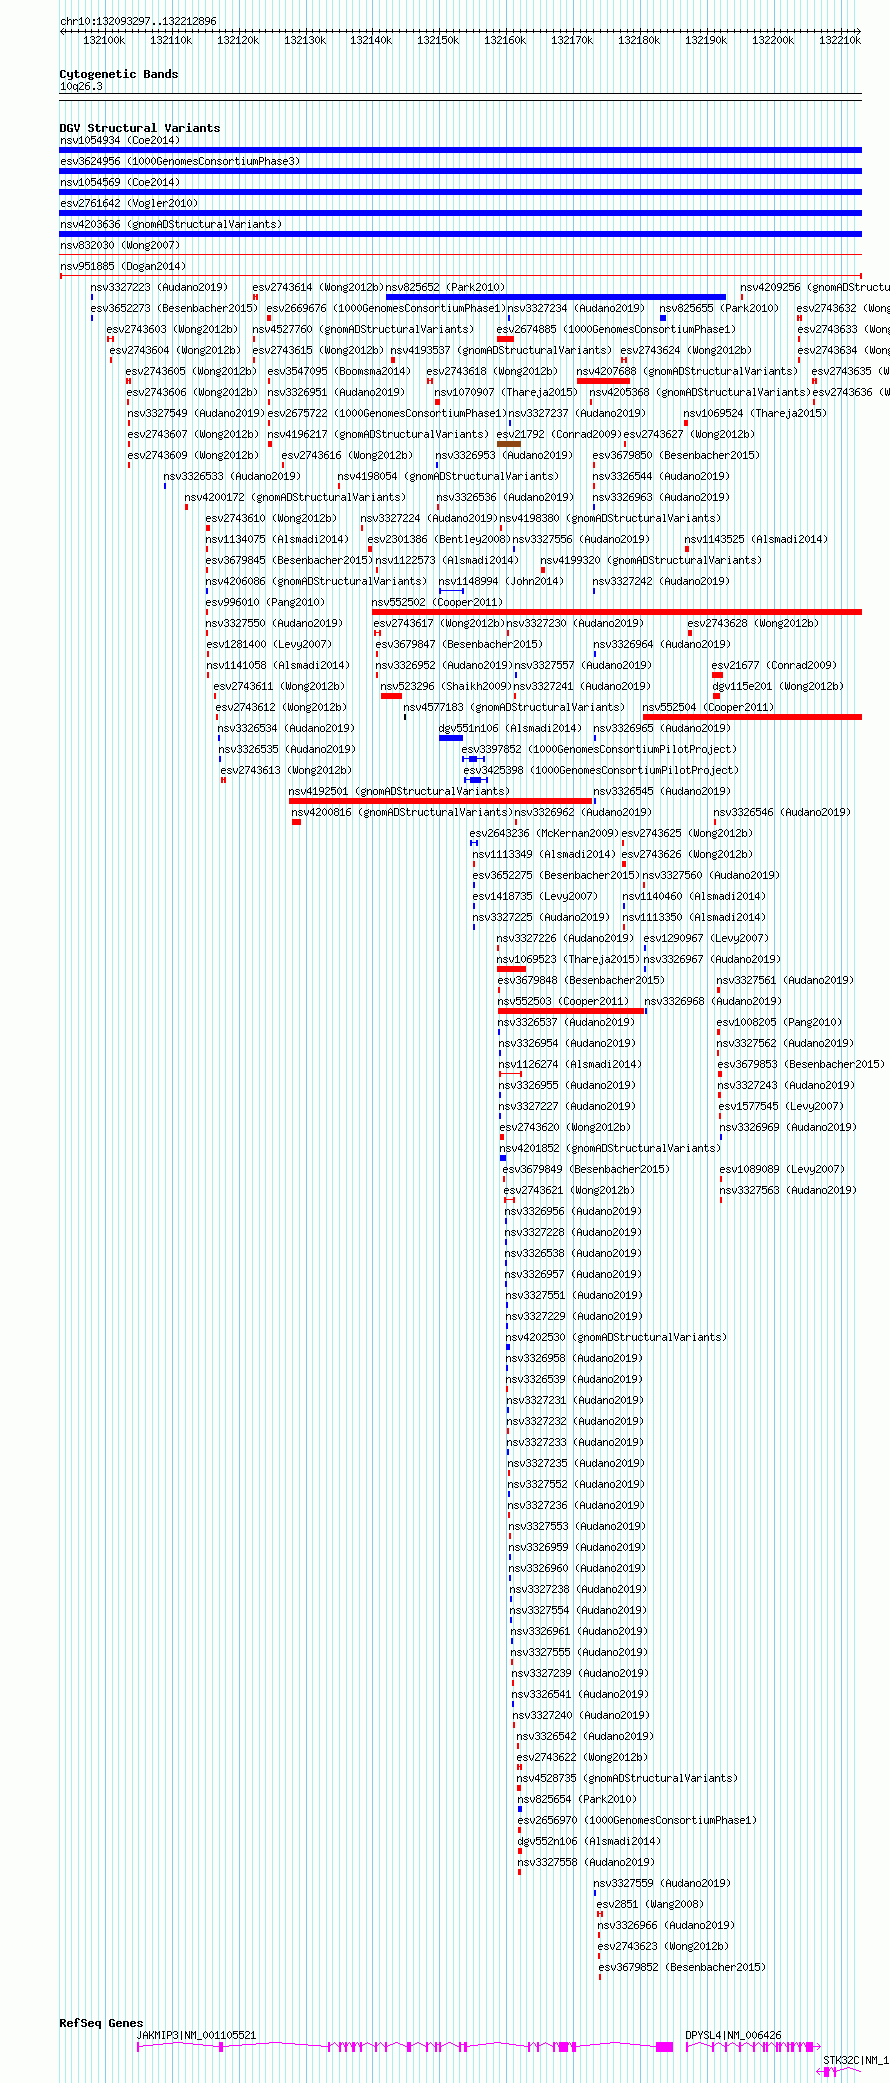Select variant nsv1143525 (Alsmadi2014)
This screenshot has width=890, height=2083.
pyautogui.click(x=756, y=539)
